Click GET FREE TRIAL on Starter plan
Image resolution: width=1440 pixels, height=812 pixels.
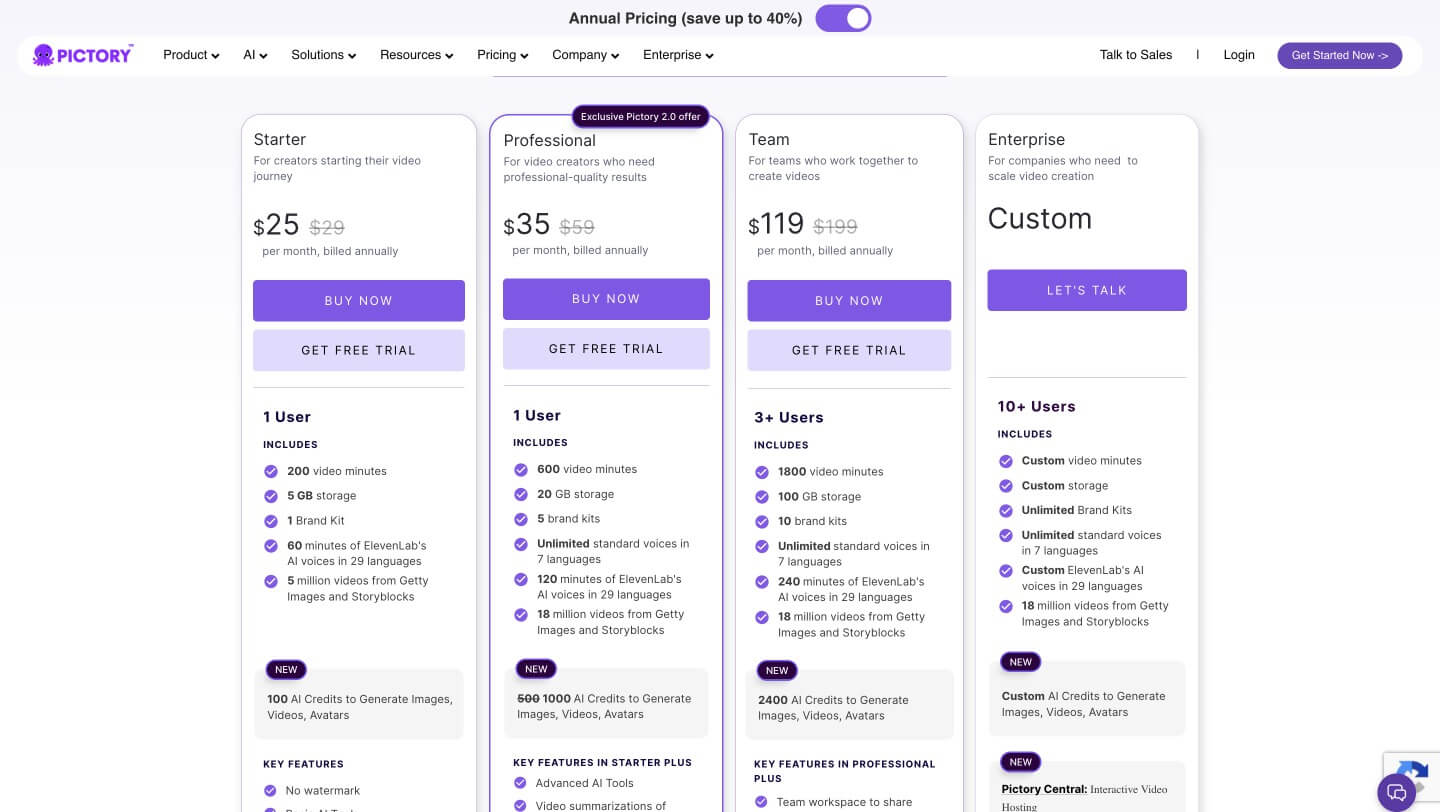pyautogui.click(x=359, y=351)
